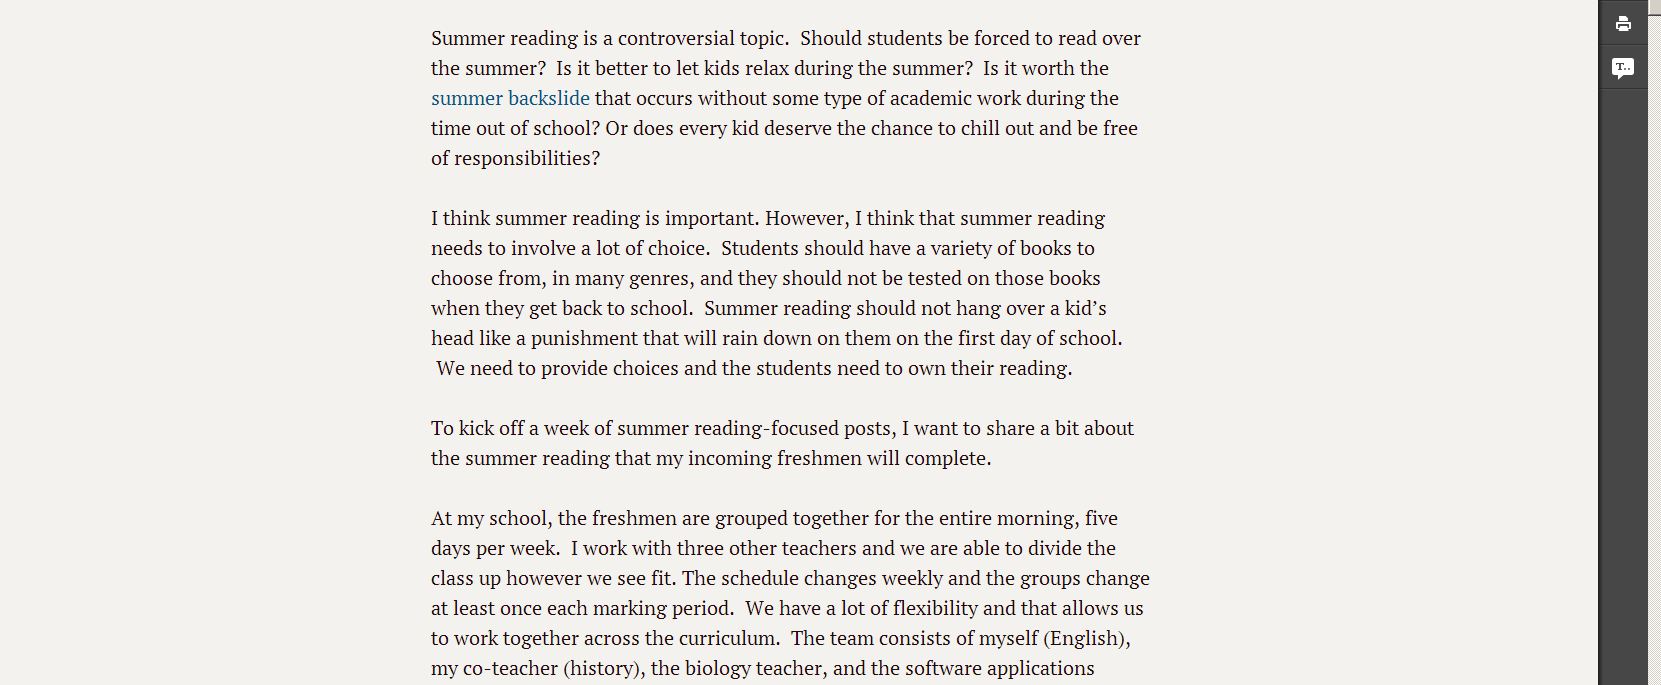
Task: Click the words 'marking period'
Action: [663, 608]
